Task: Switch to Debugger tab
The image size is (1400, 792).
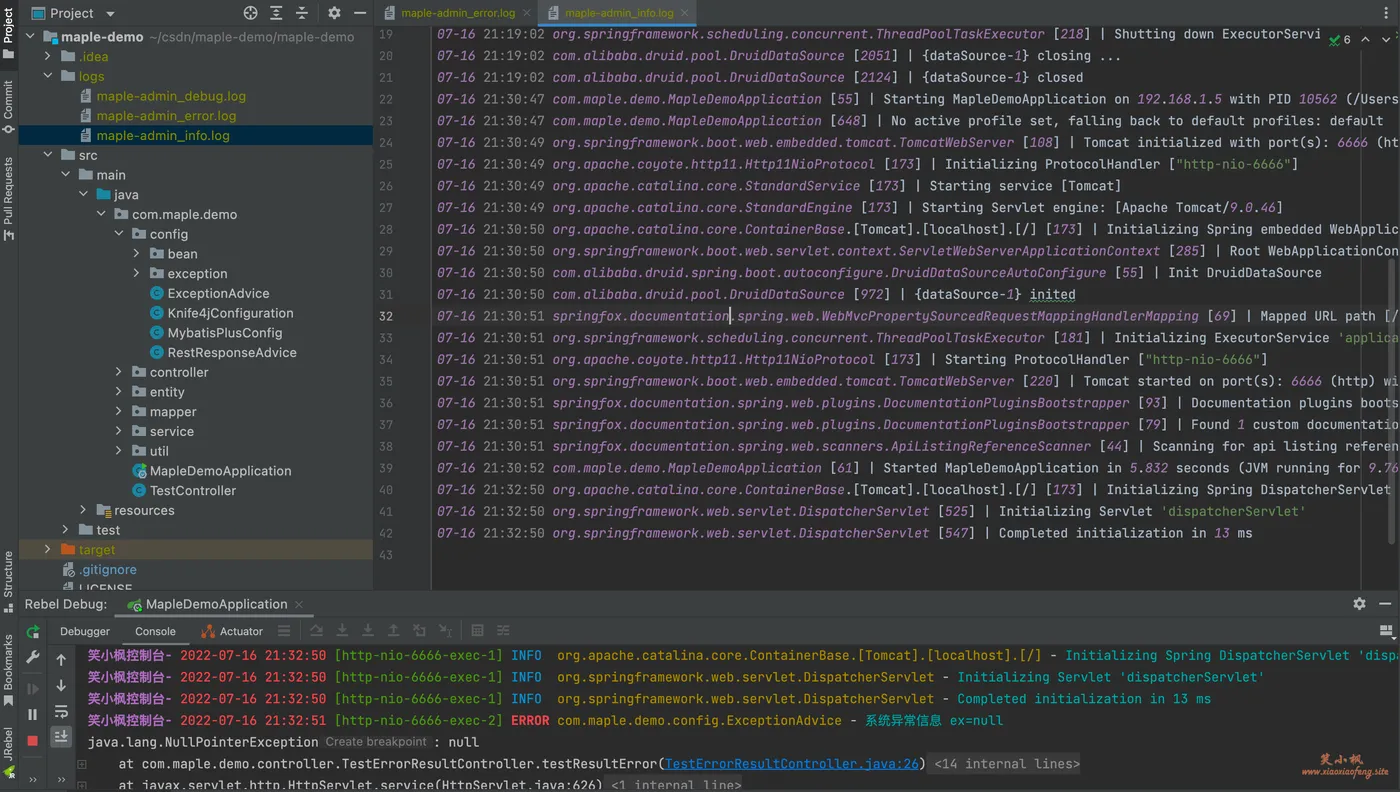Action: [x=85, y=631]
